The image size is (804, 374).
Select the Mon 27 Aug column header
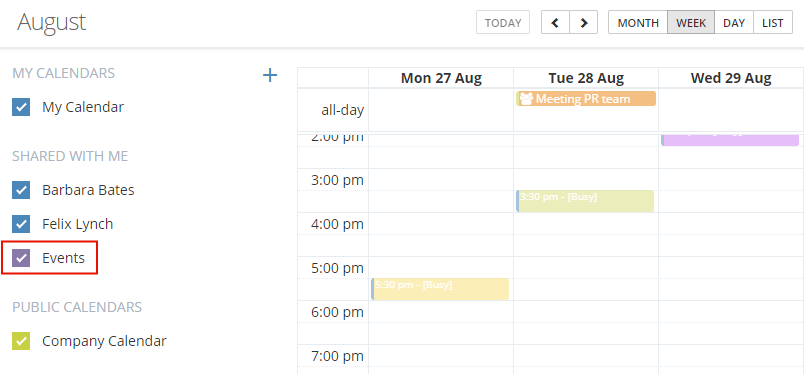point(441,78)
